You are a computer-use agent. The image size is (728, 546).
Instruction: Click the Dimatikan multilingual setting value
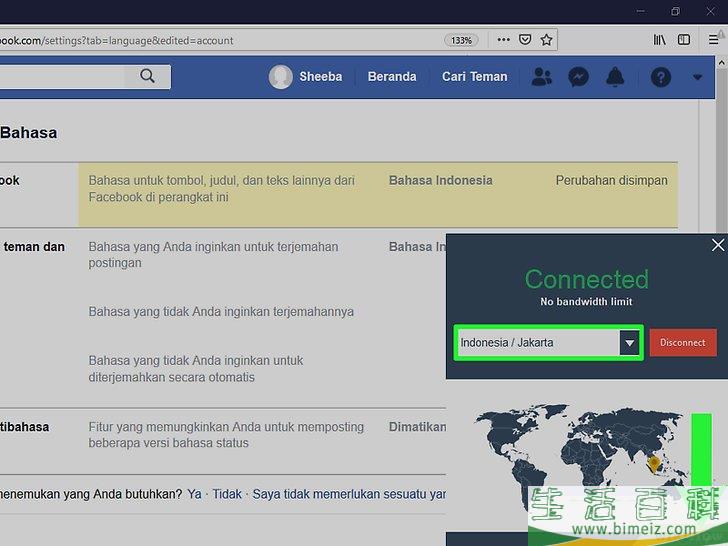pyautogui.click(x=417, y=427)
